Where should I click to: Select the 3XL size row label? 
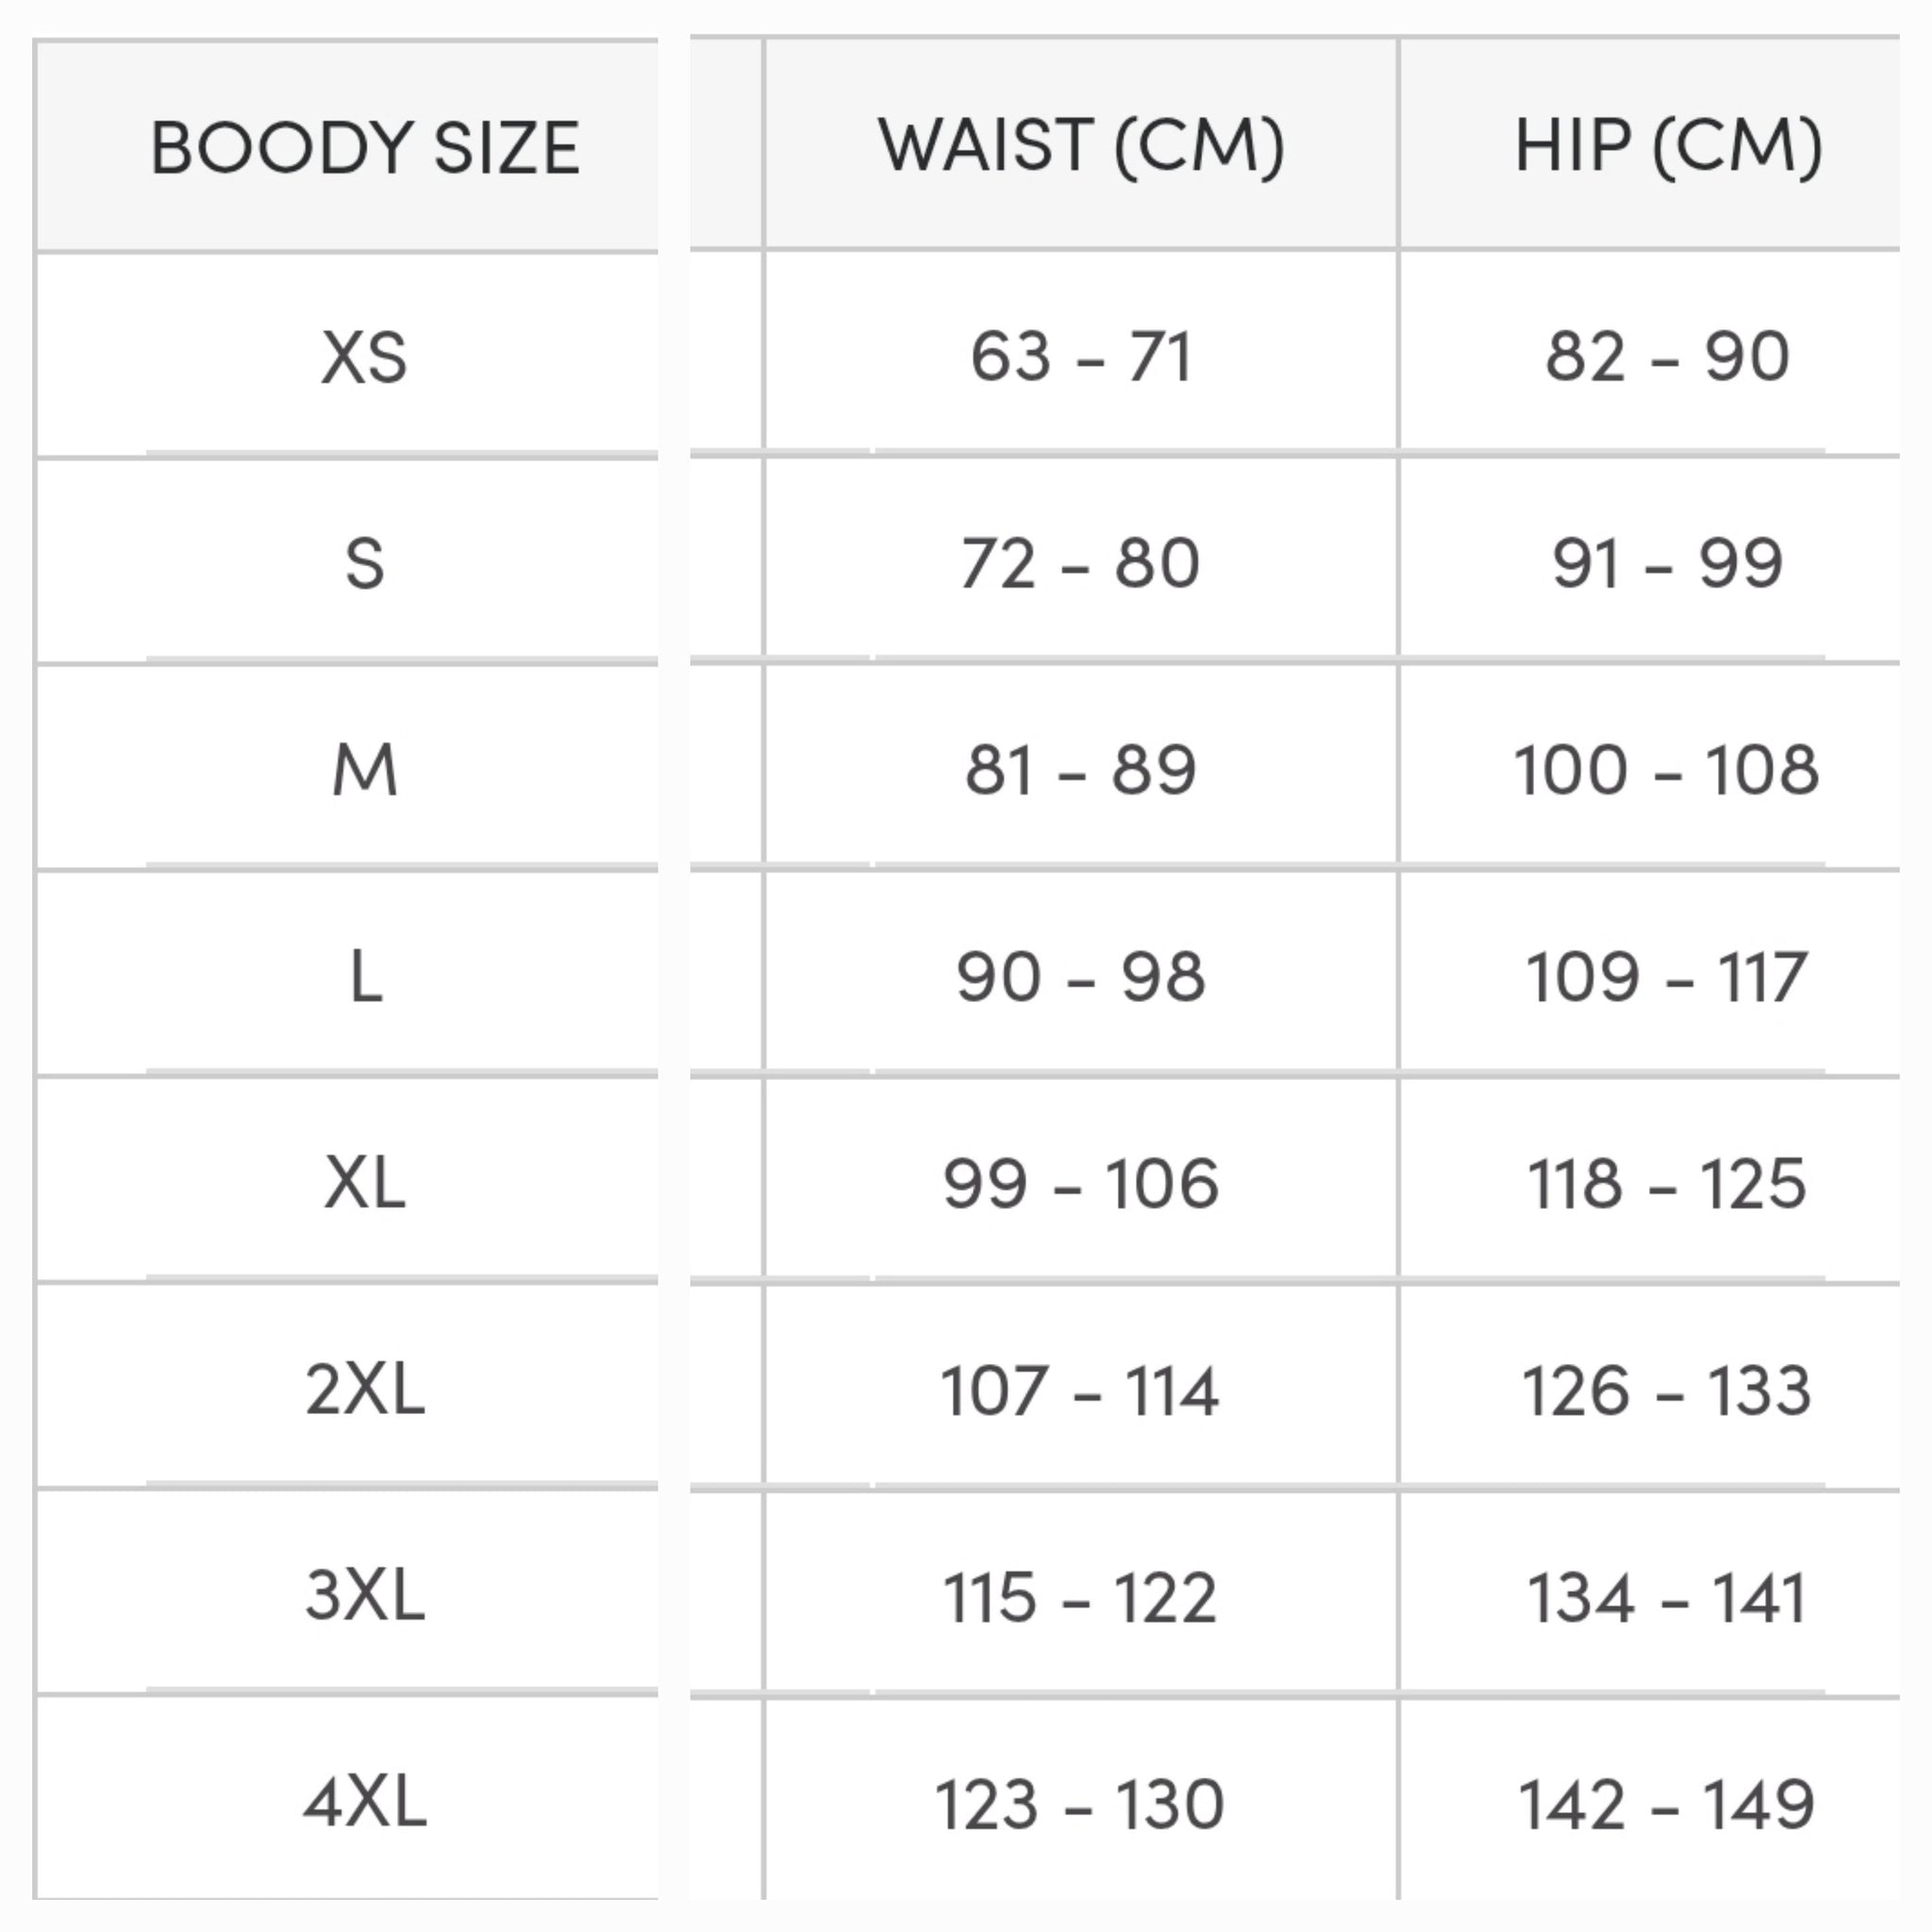(x=365, y=1596)
